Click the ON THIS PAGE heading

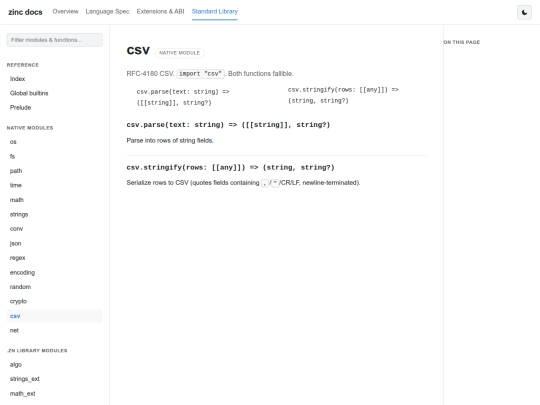461,42
